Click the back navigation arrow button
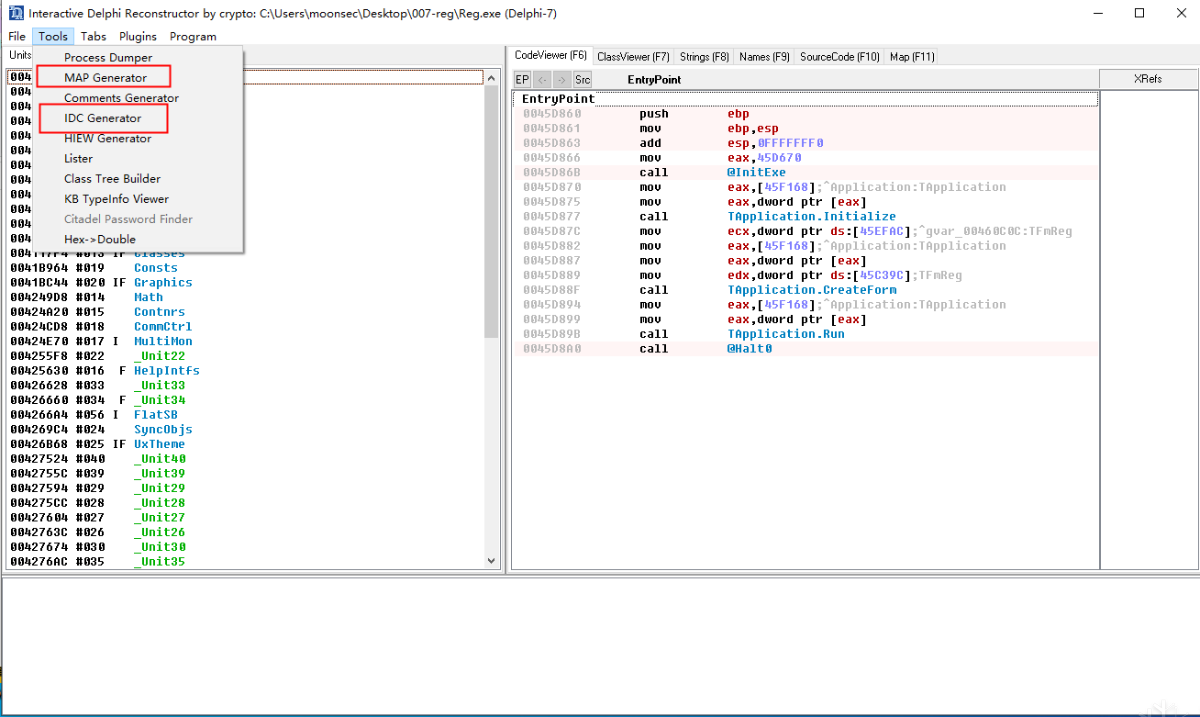 (542, 79)
